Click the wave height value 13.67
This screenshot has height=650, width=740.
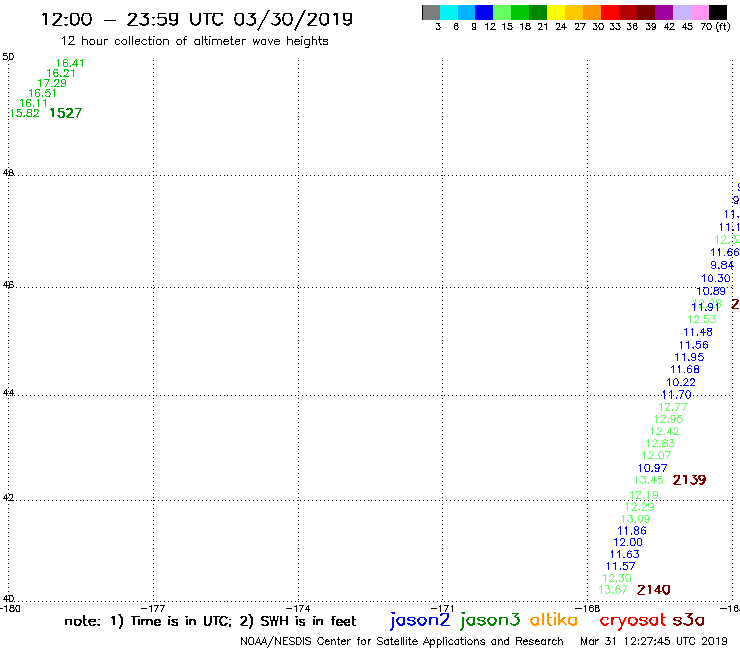point(613,590)
